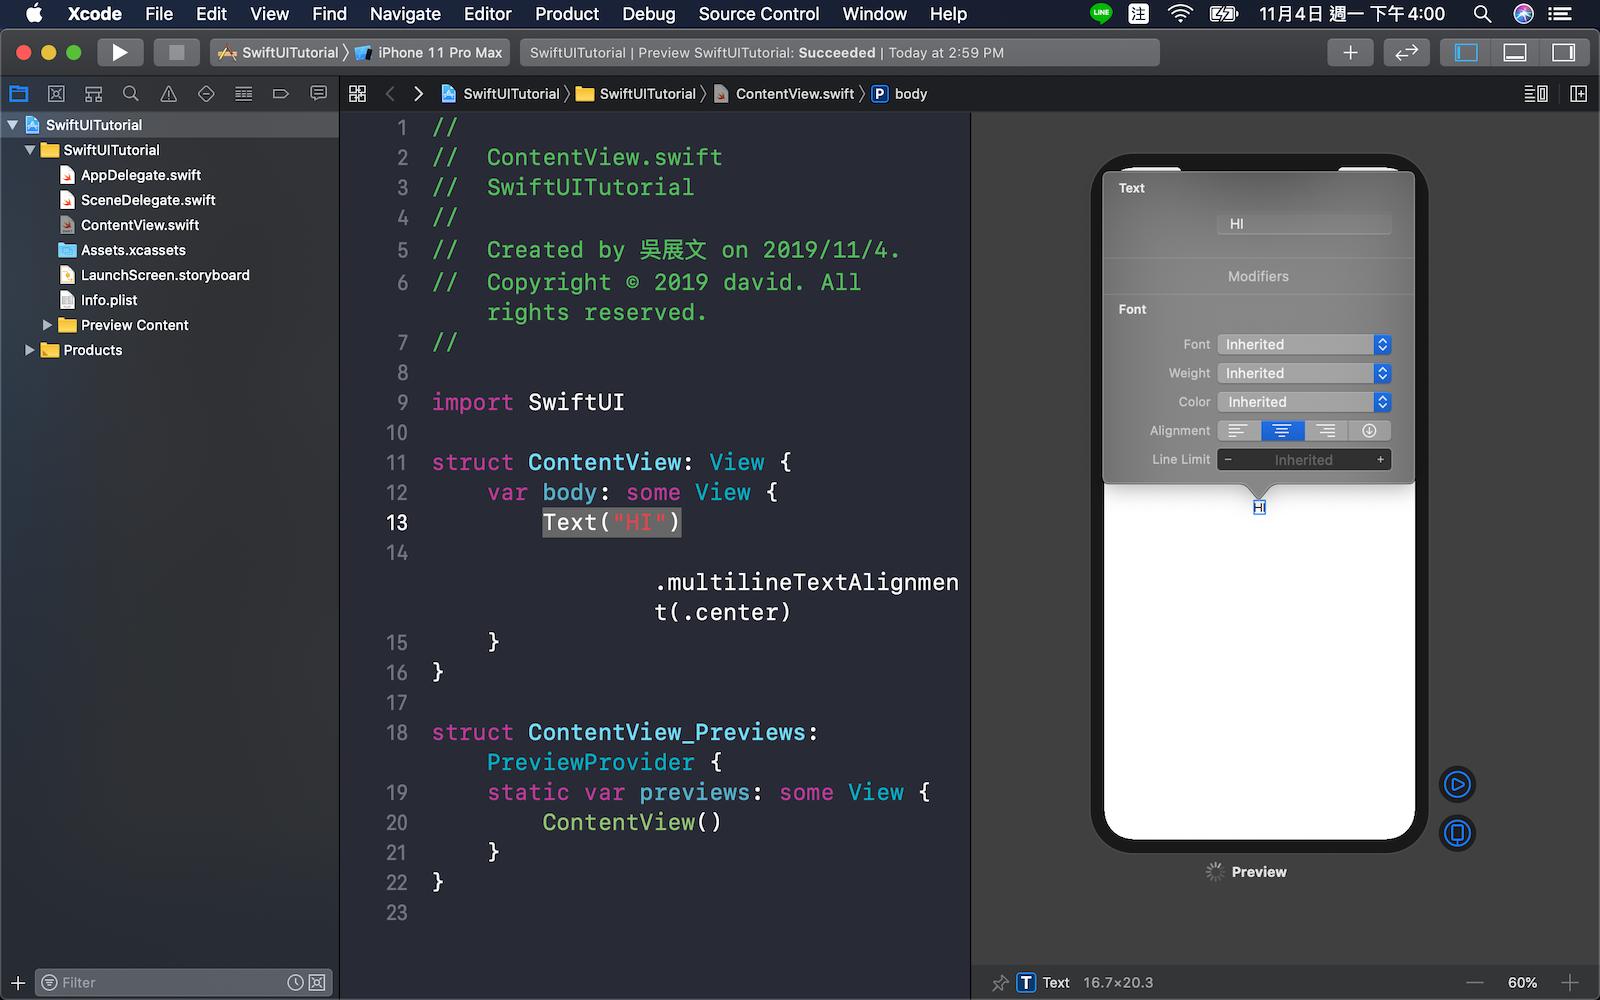The height and width of the screenshot is (1000, 1600).
Task: Select SceneDelegate.swift in navigator
Action: click(x=147, y=200)
